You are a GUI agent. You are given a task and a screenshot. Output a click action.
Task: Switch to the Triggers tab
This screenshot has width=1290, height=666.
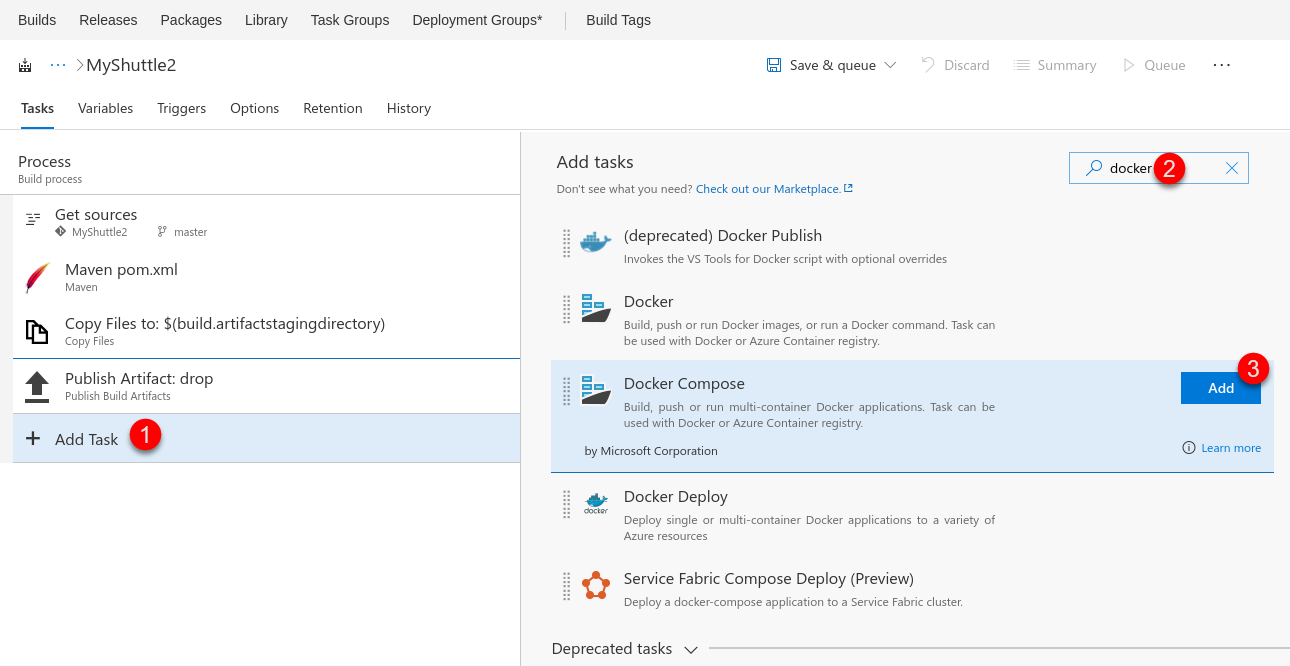point(181,108)
